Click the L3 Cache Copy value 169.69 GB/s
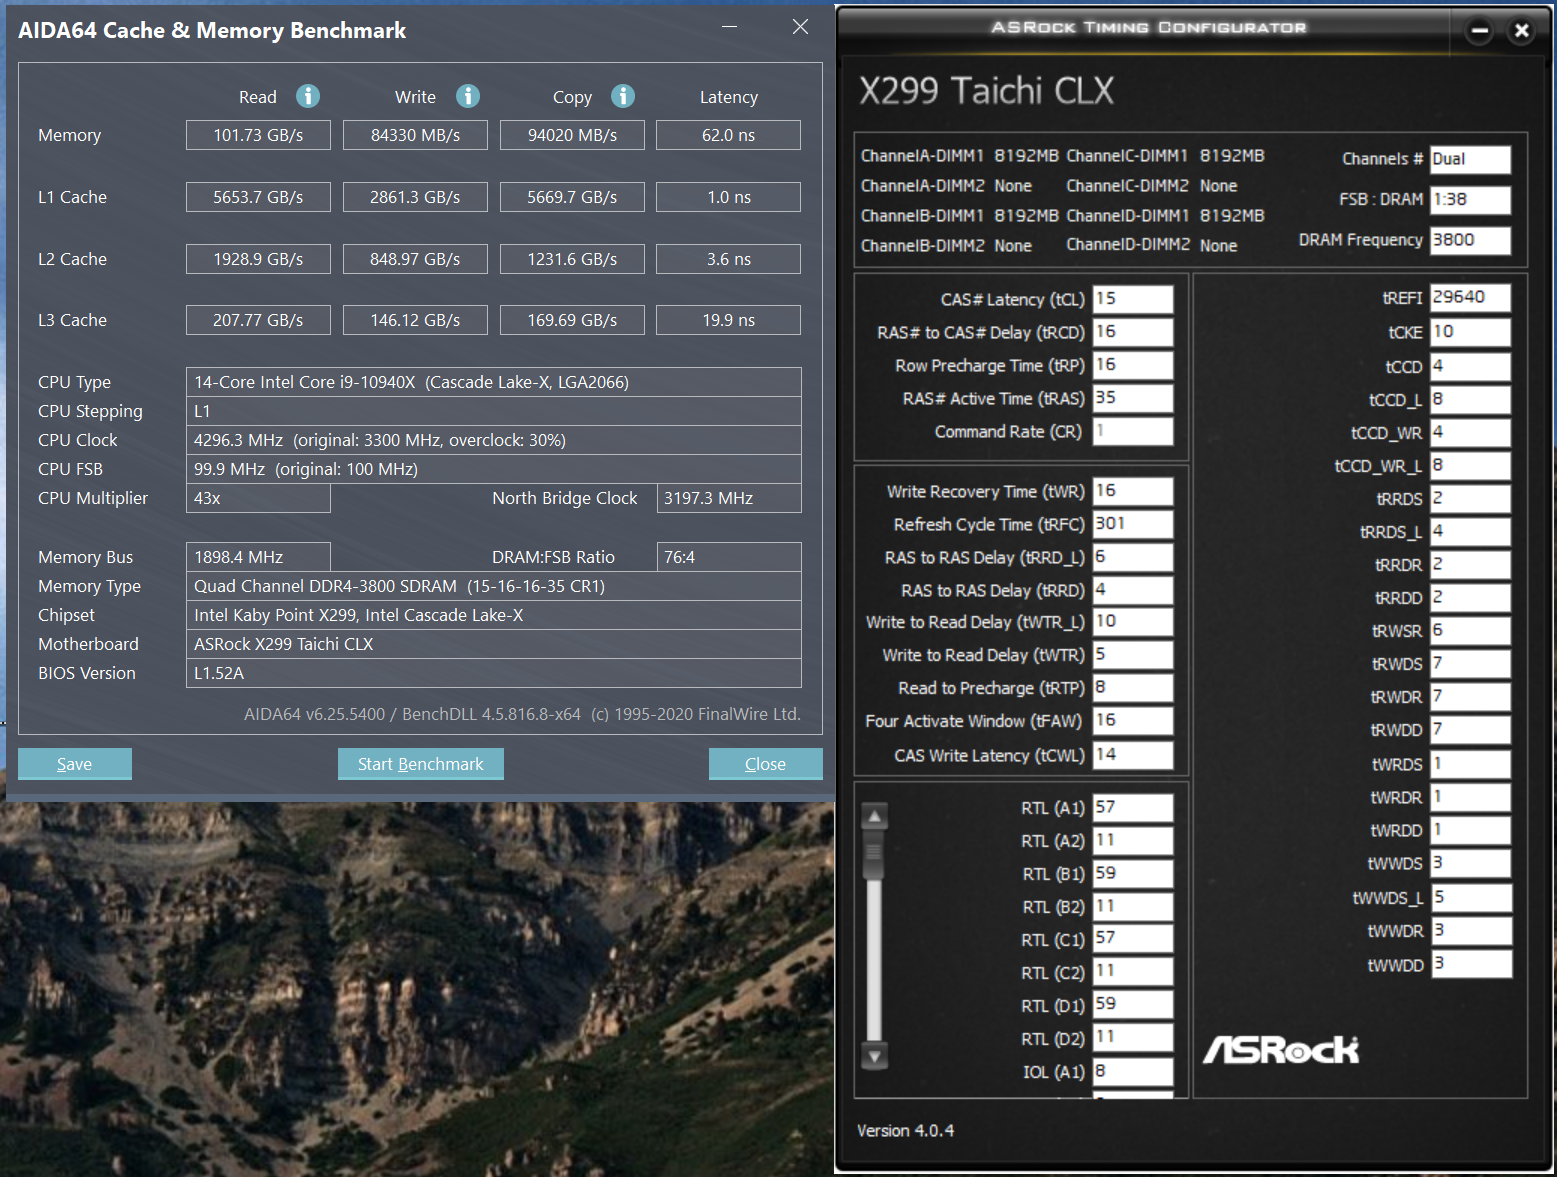The height and width of the screenshot is (1177, 1557). point(572,320)
